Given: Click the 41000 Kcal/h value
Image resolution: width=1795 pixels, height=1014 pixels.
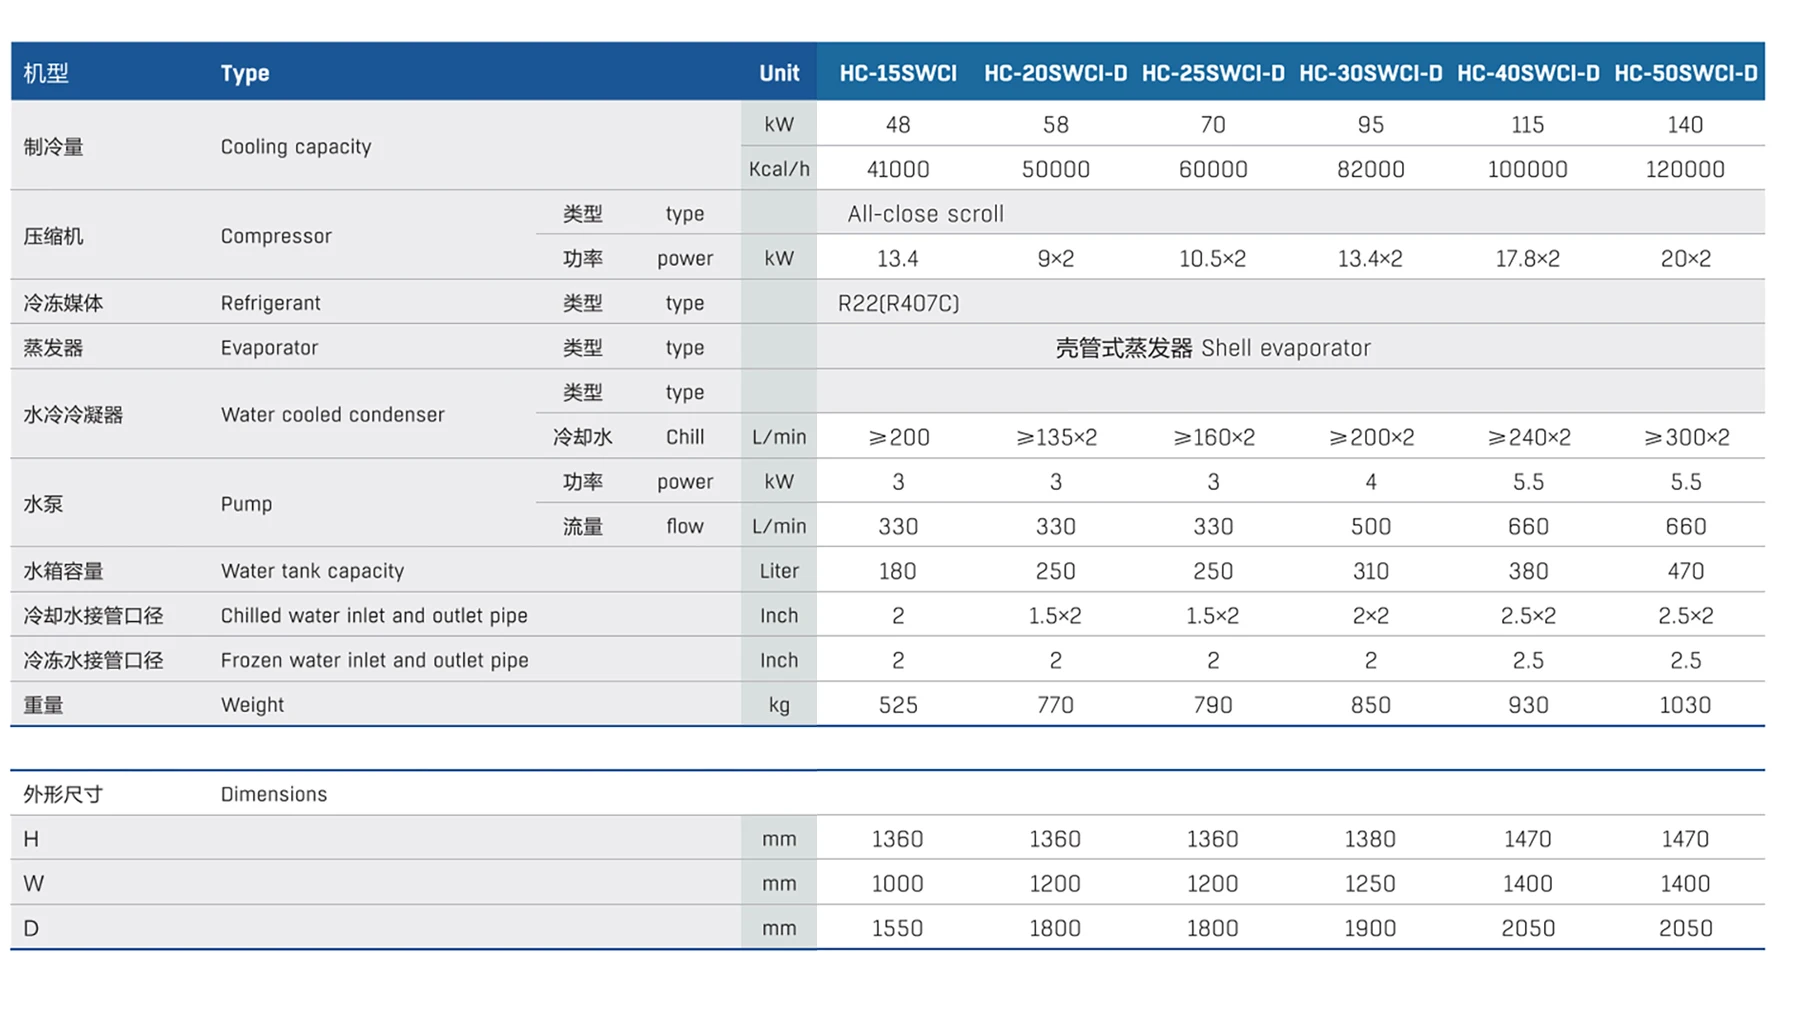Looking at the screenshot, I should point(897,169).
